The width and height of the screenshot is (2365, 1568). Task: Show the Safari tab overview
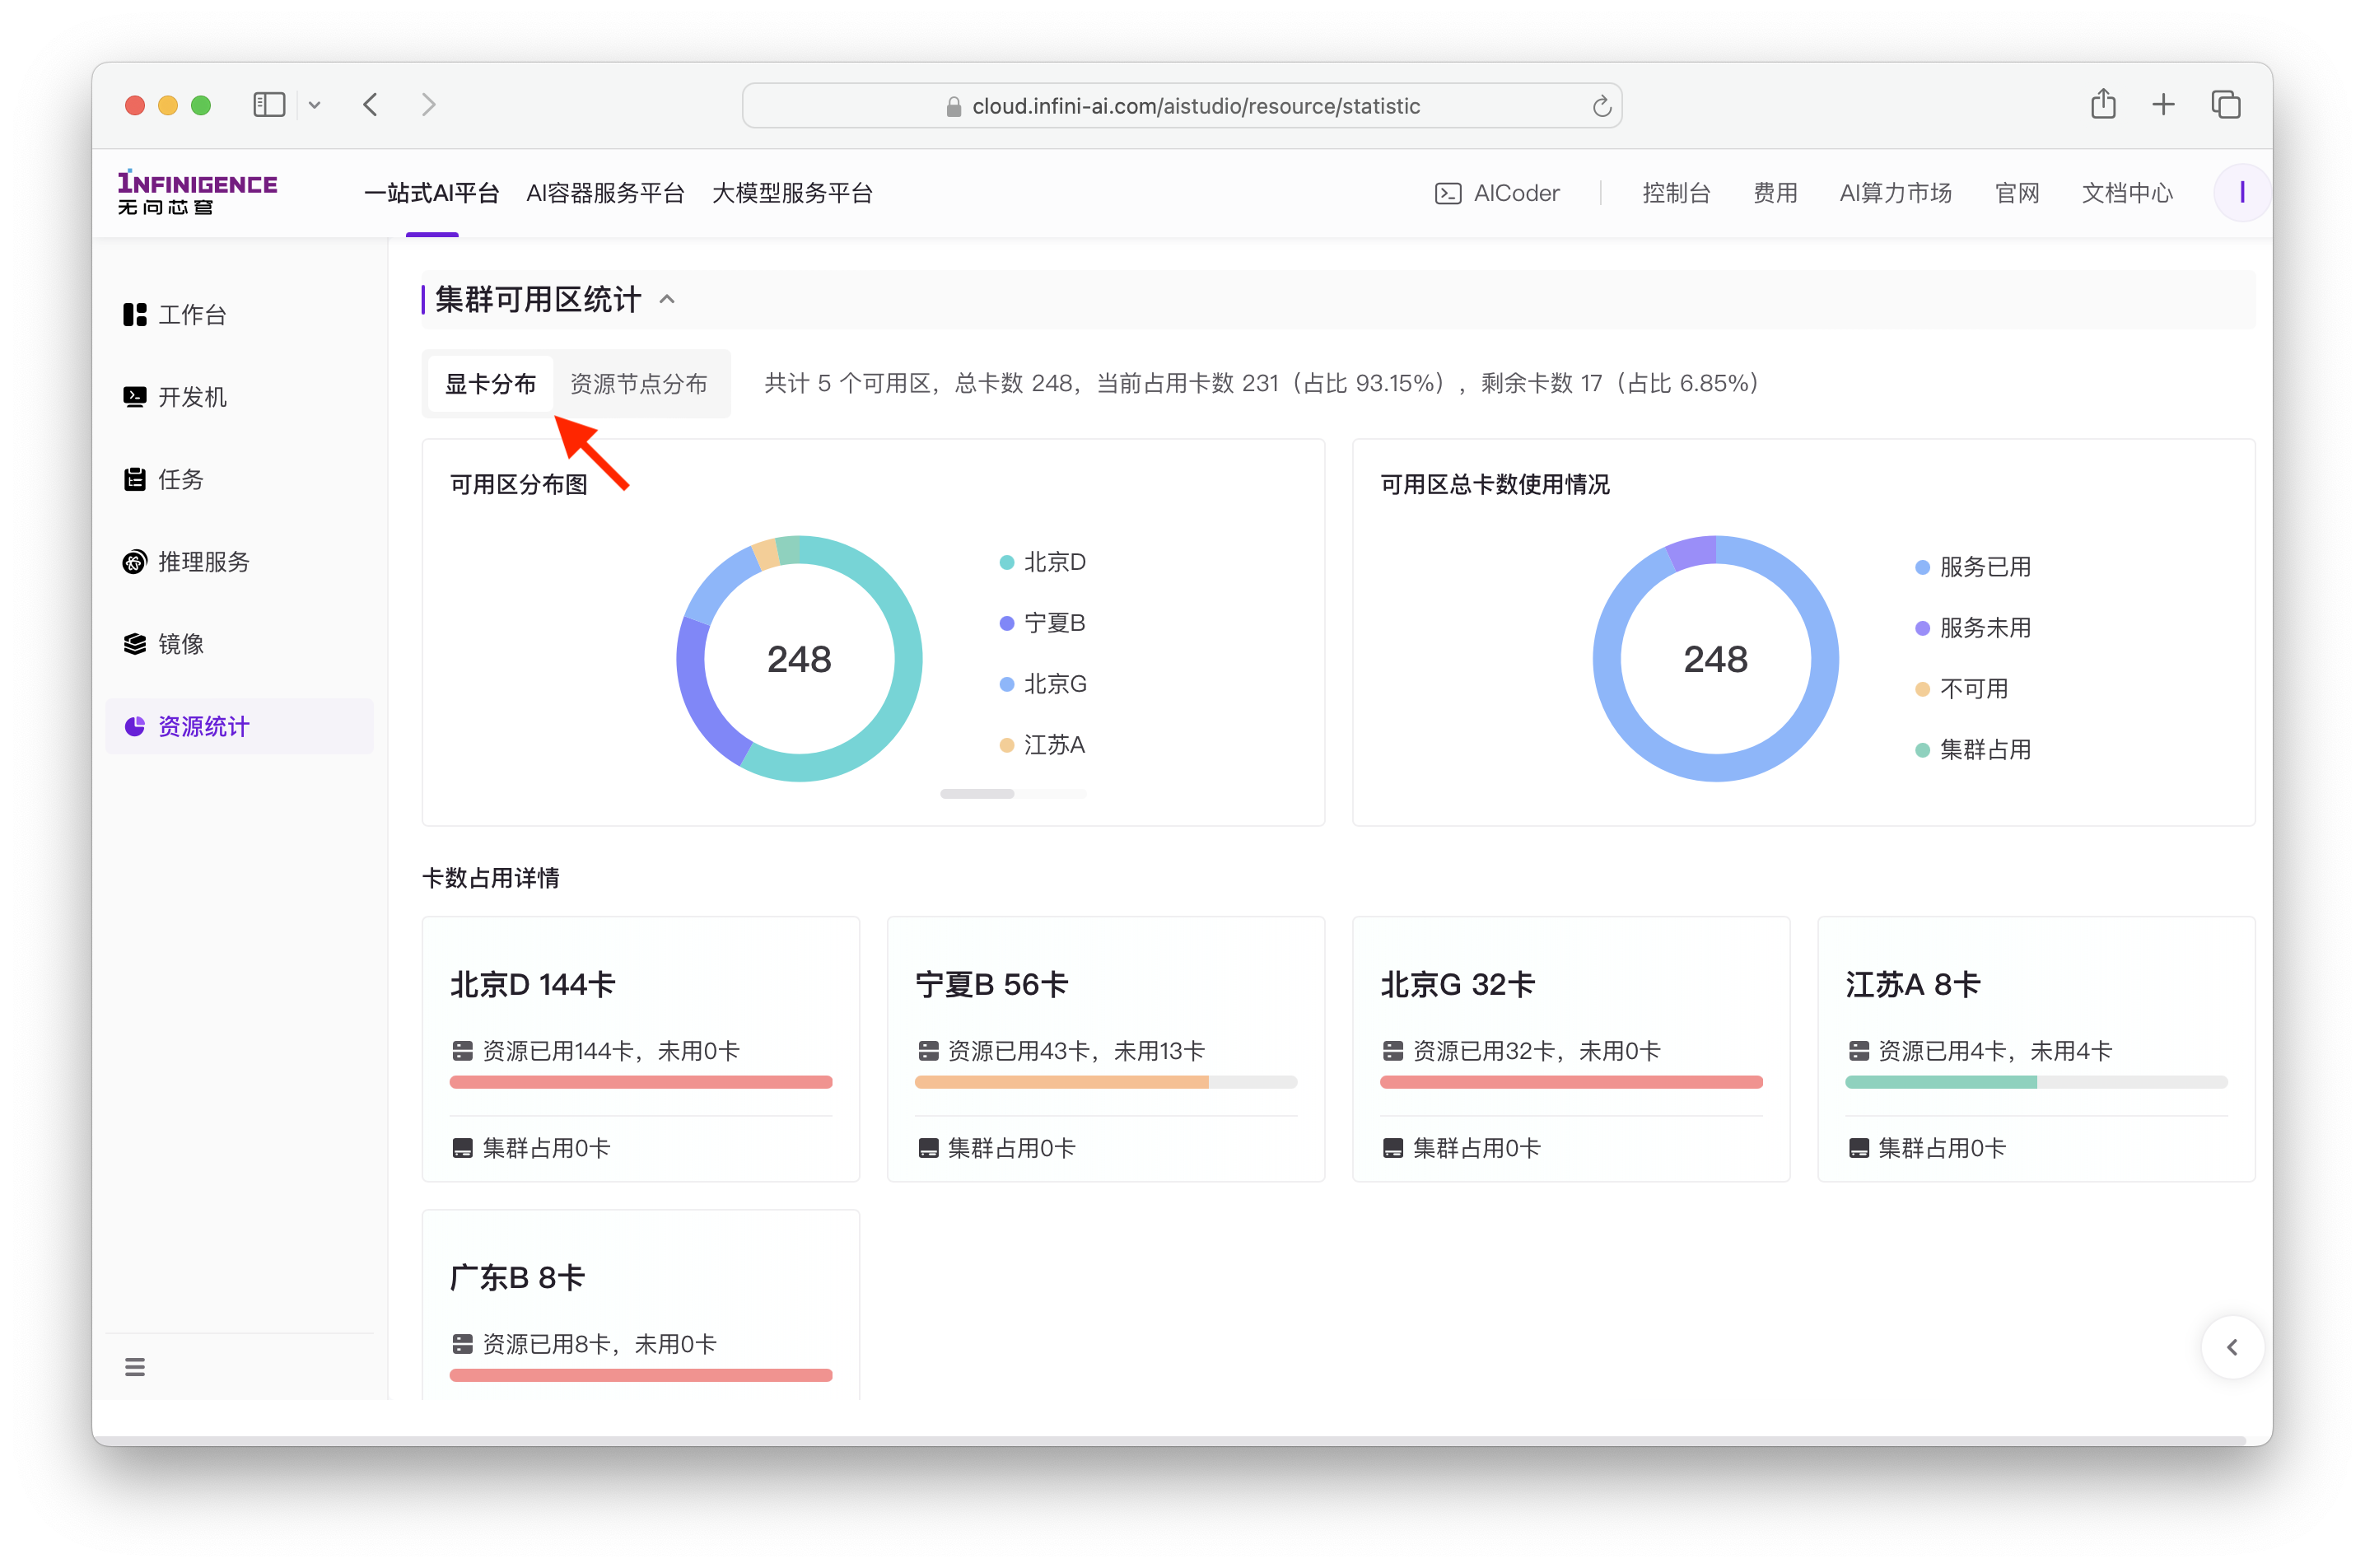(x=2225, y=105)
